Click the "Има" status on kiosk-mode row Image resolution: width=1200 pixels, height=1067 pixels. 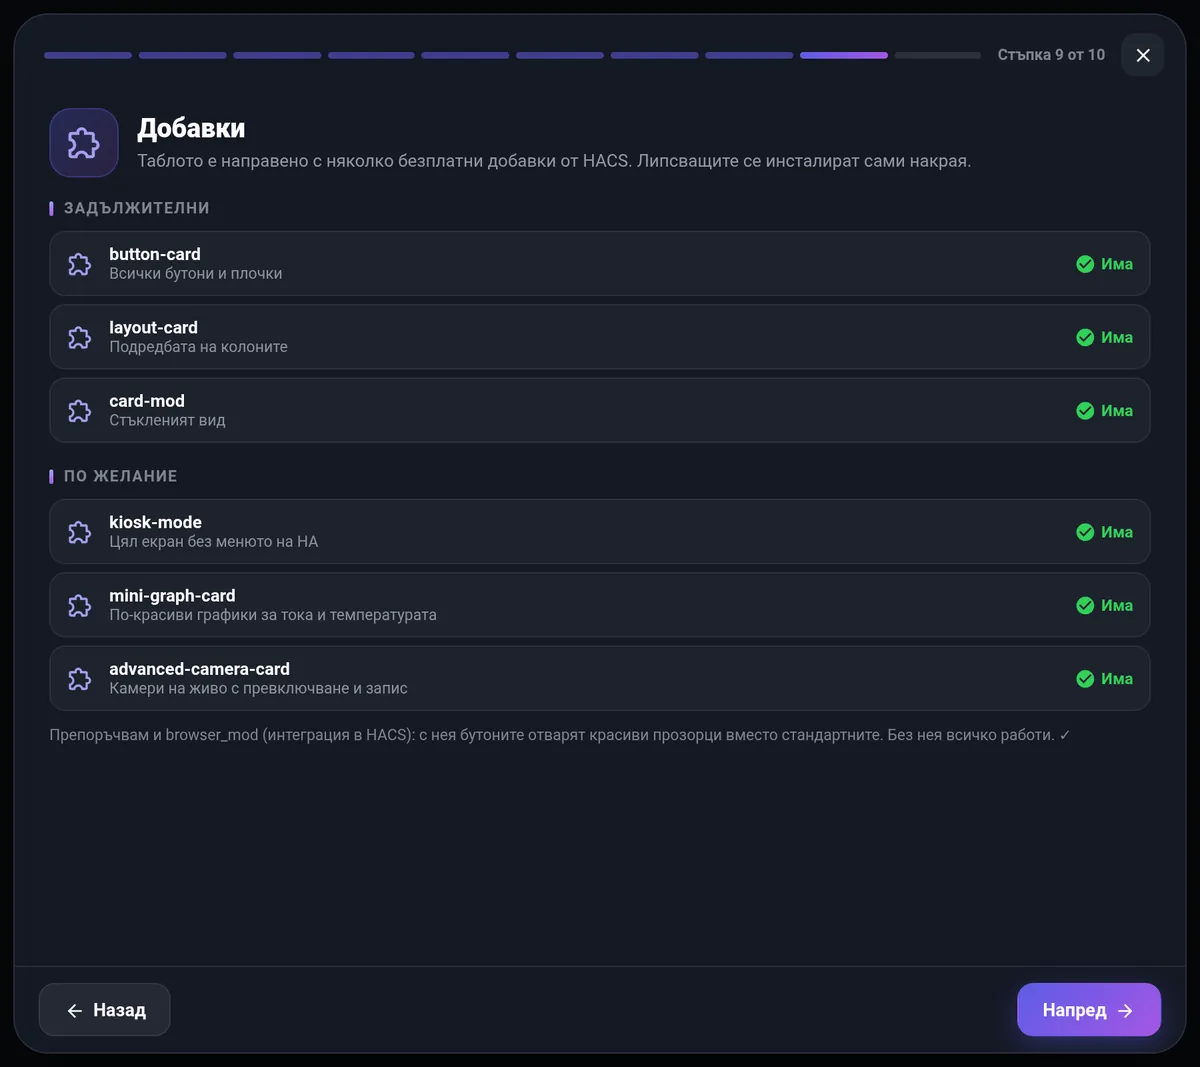pyautogui.click(x=1117, y=532)
